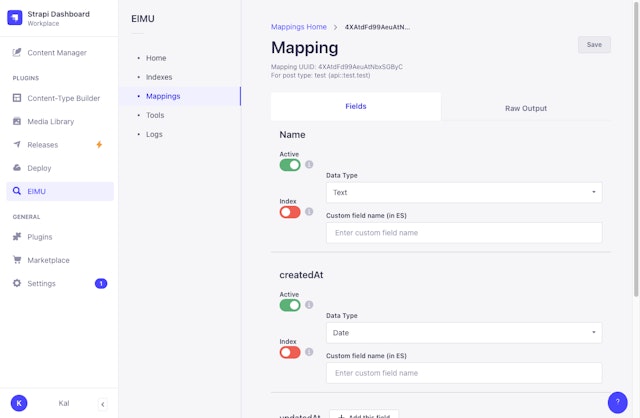Click the Name custom field name input
640x418 pixels.
click(464, 233)
